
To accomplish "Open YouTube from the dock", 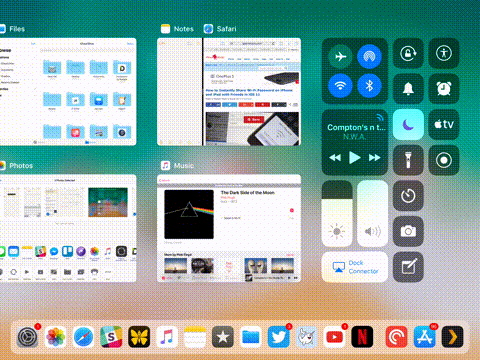I will (x=334, y=337).
